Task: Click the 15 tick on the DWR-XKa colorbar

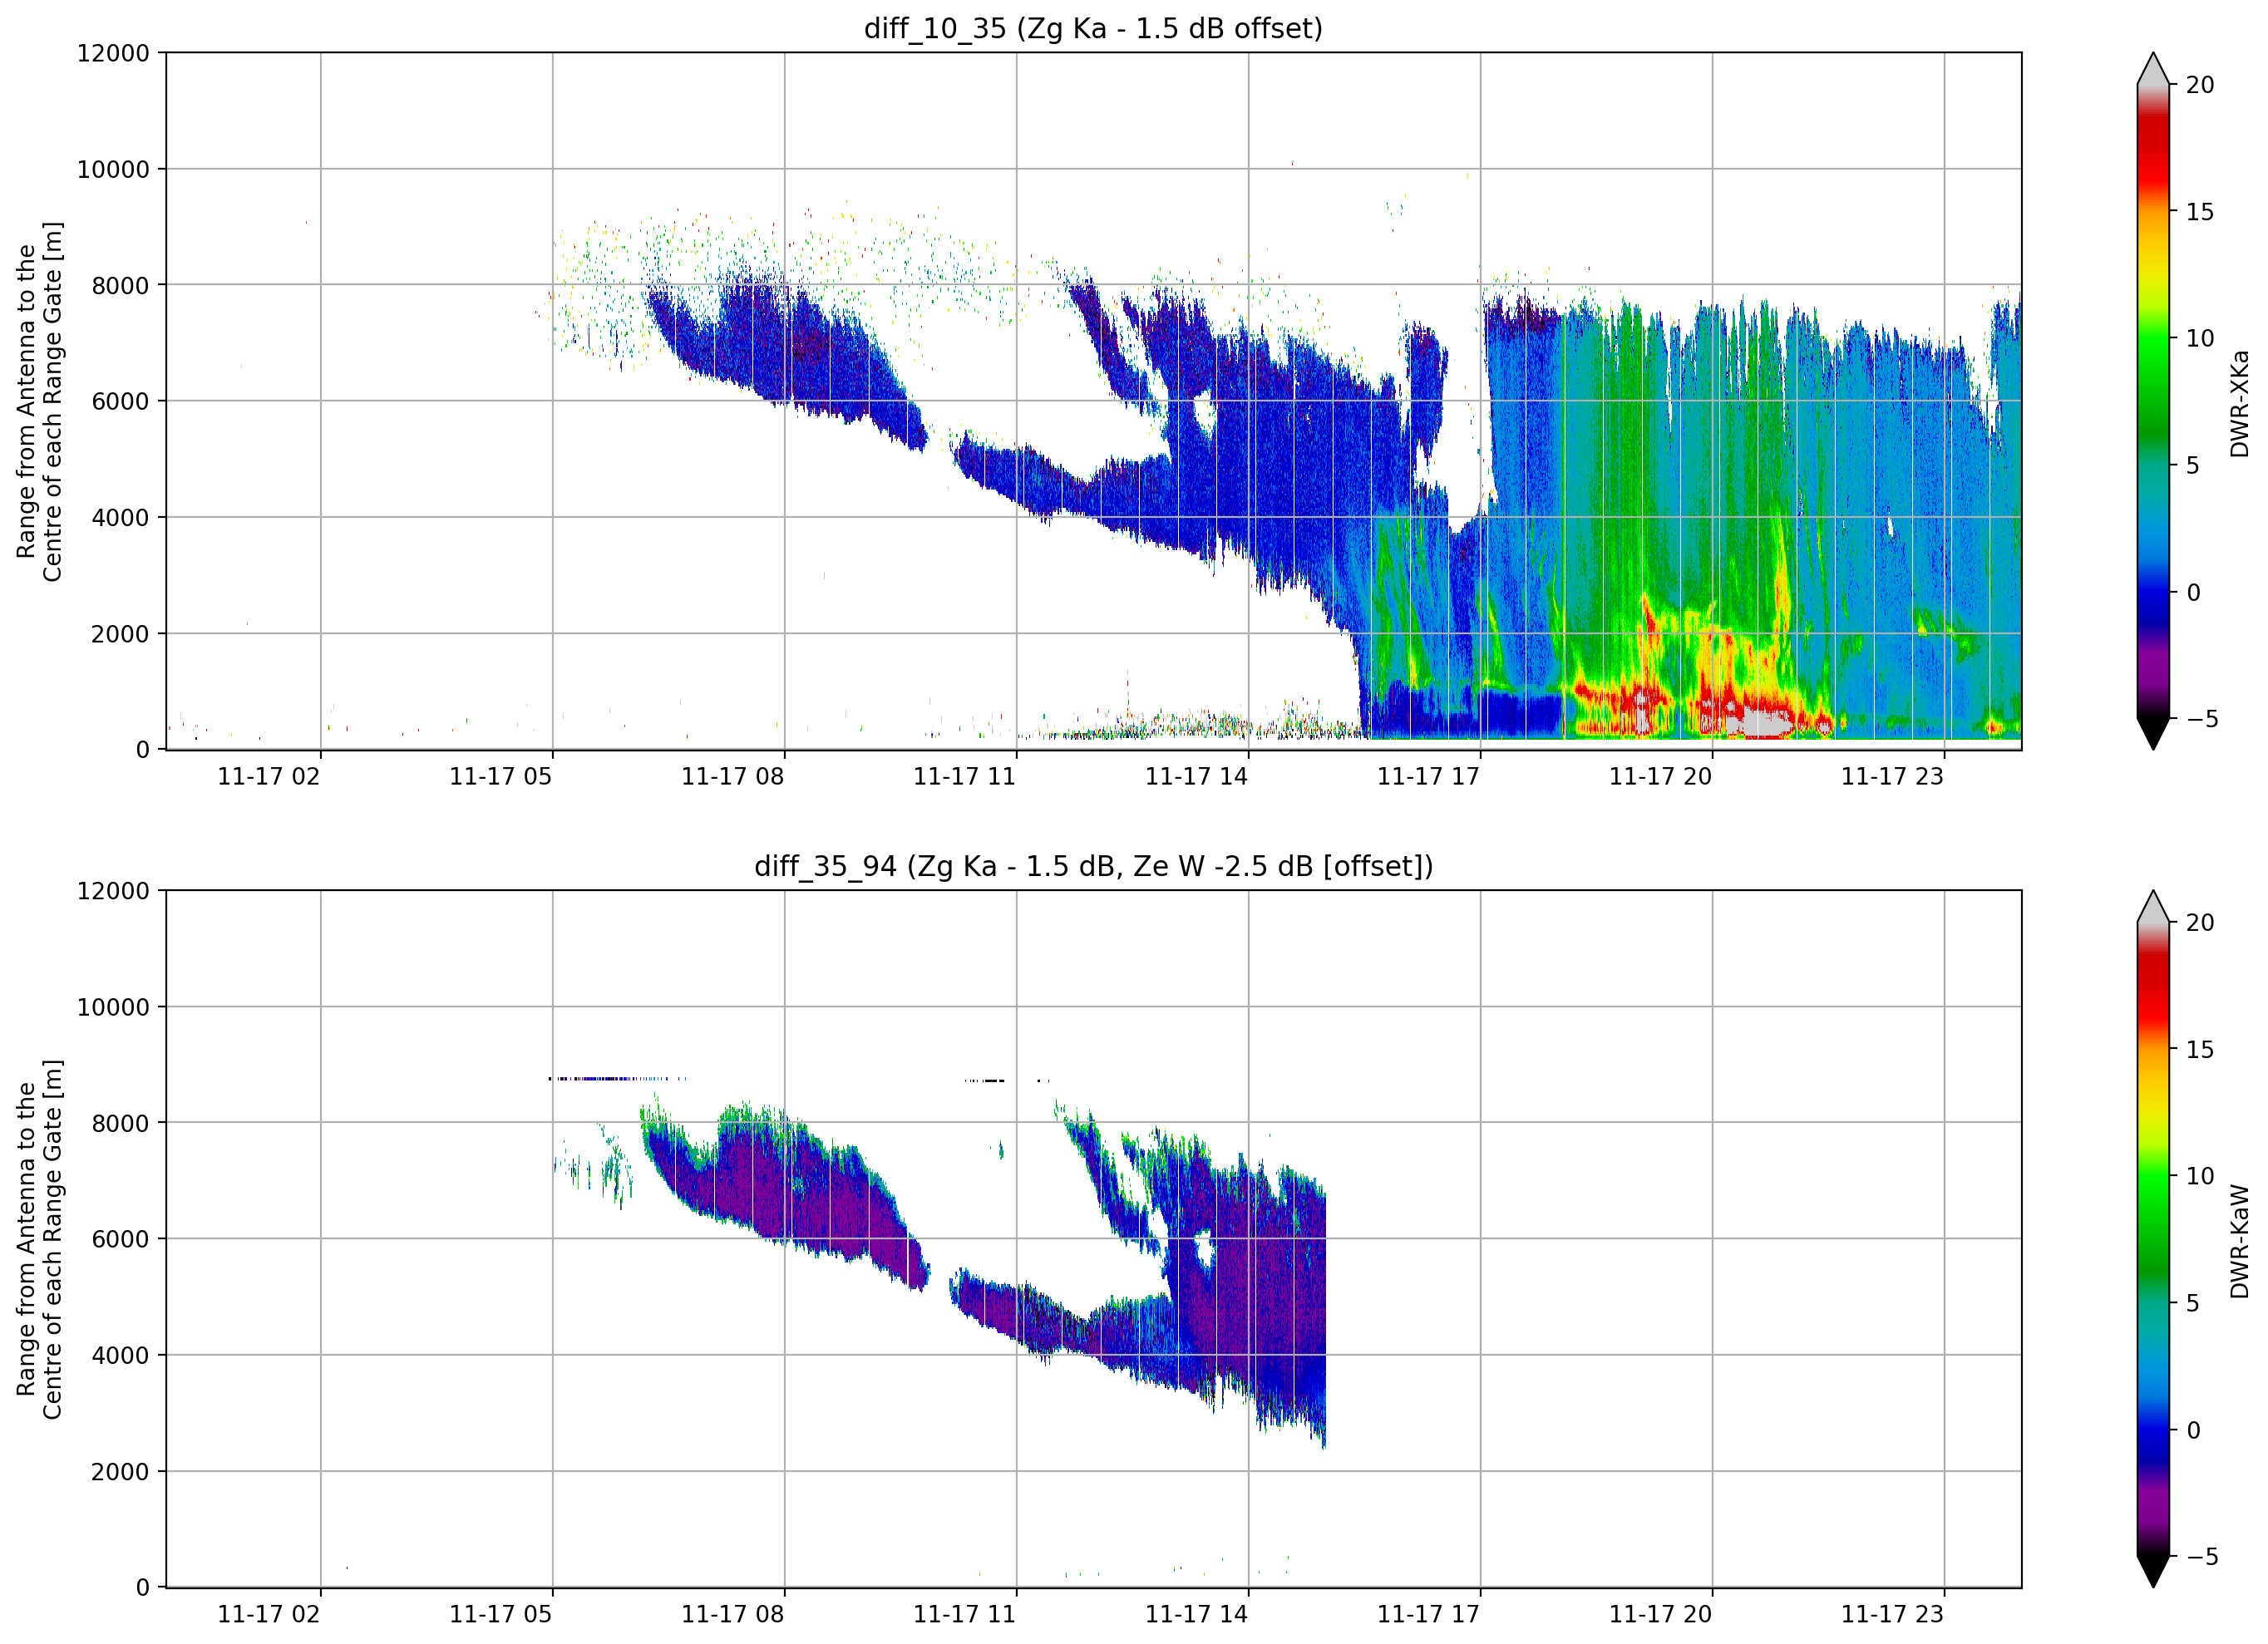Action: pos(2200,212)
